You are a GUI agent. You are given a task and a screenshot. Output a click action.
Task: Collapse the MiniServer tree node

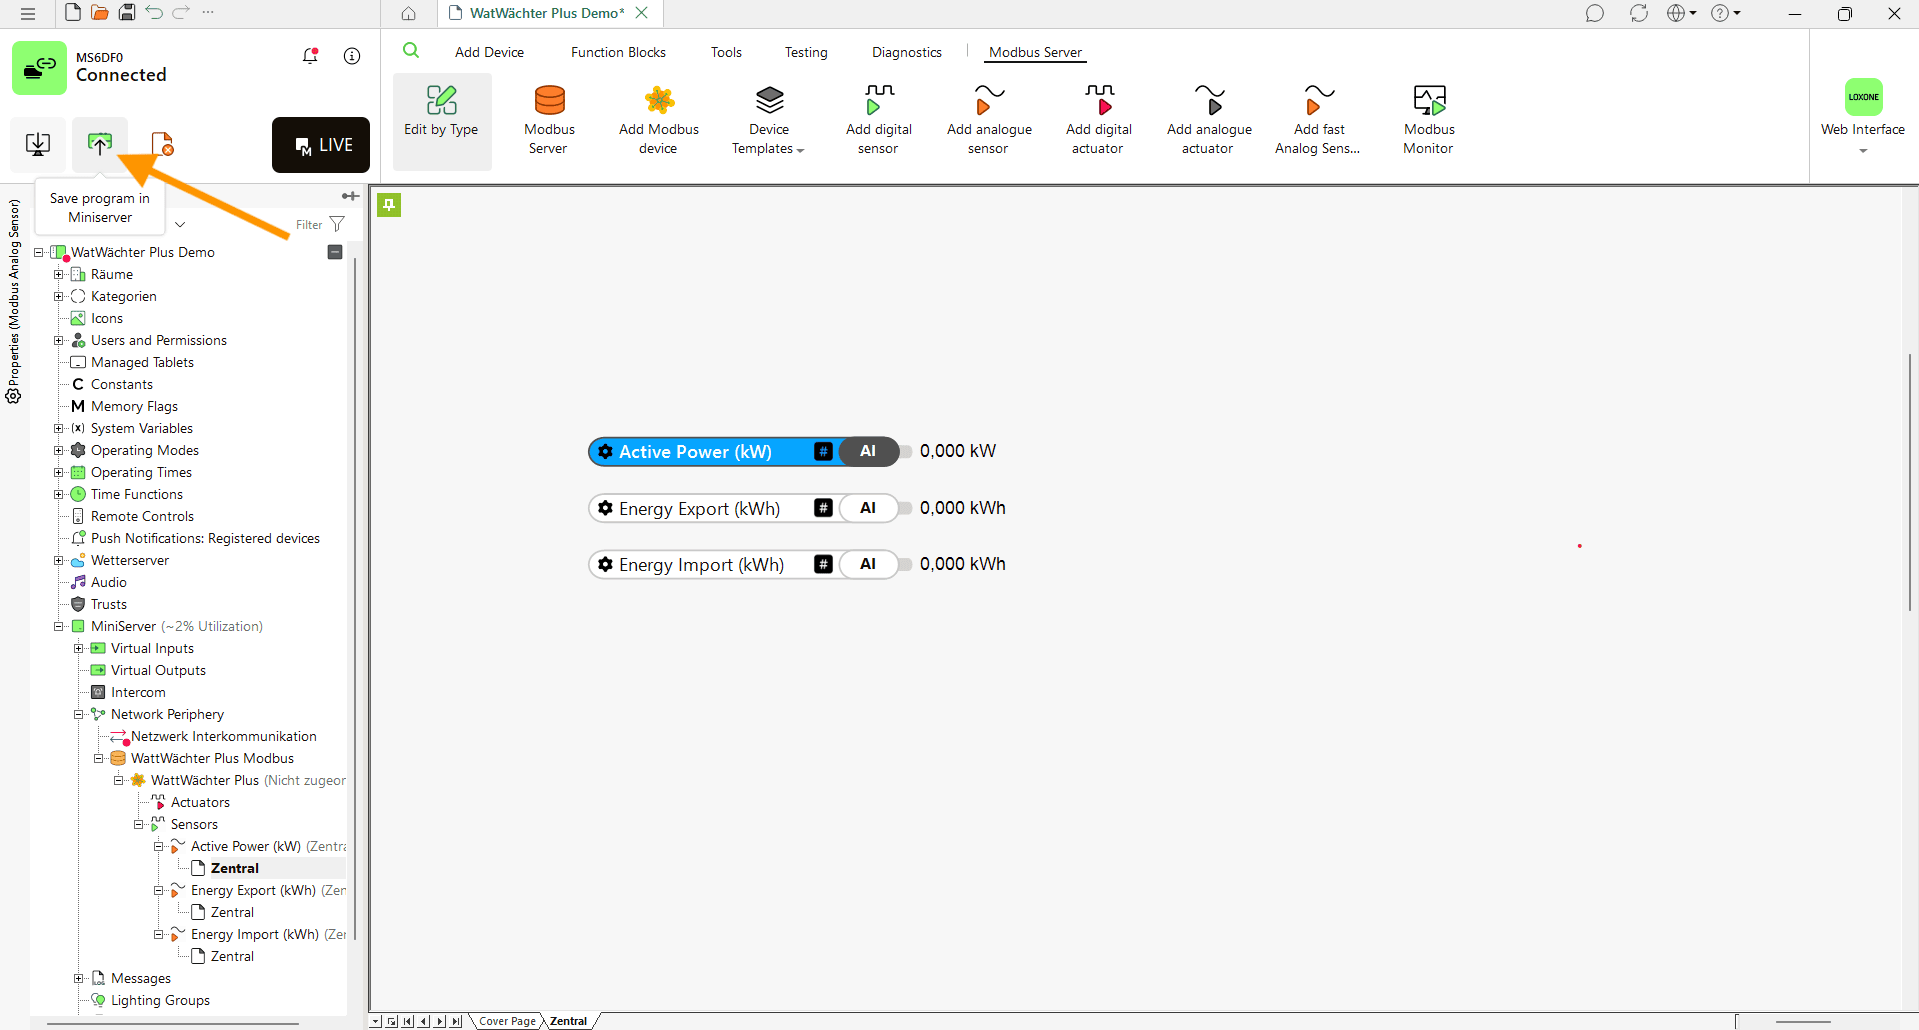click(x=59, y=626)
